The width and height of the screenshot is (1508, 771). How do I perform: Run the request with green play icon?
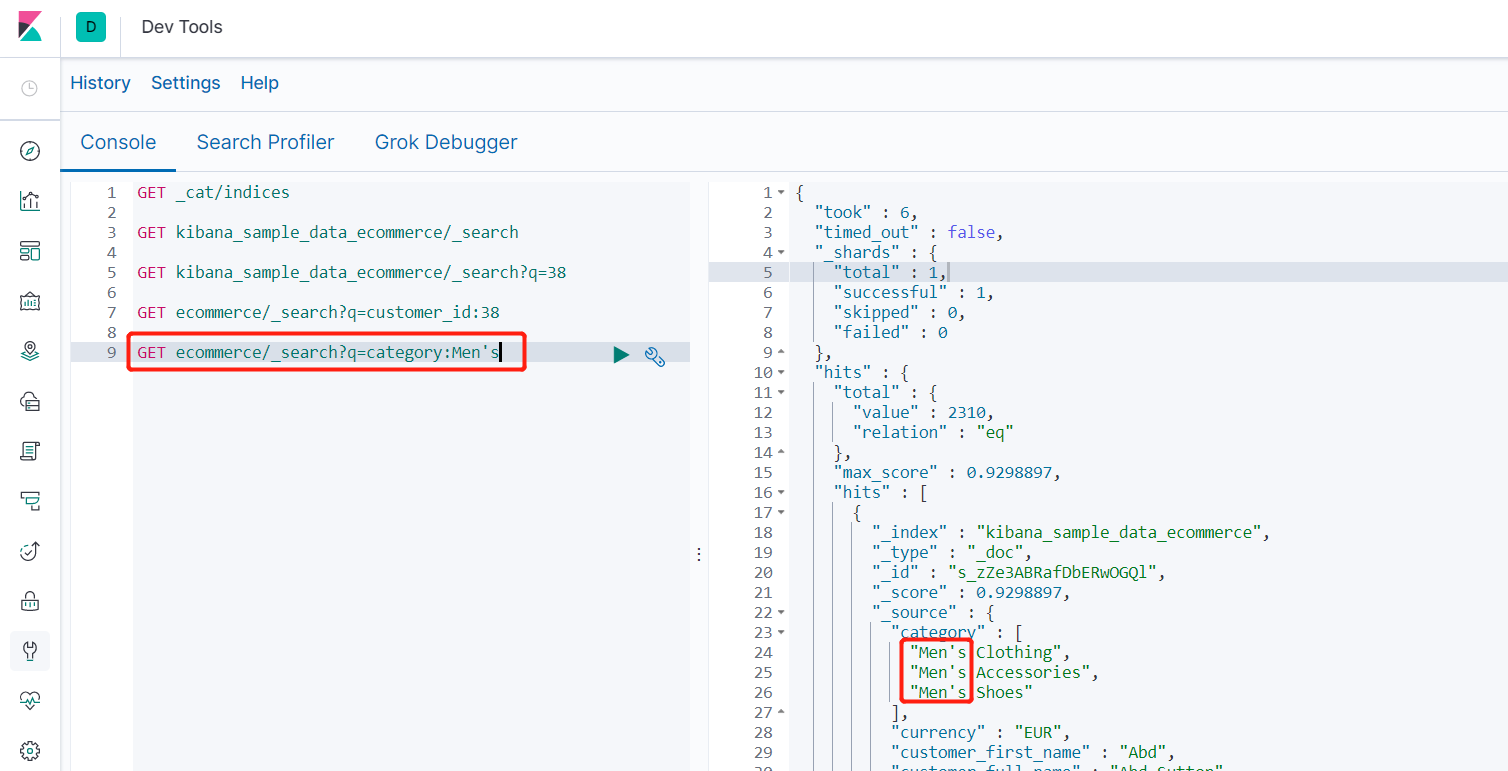[621, 354]
